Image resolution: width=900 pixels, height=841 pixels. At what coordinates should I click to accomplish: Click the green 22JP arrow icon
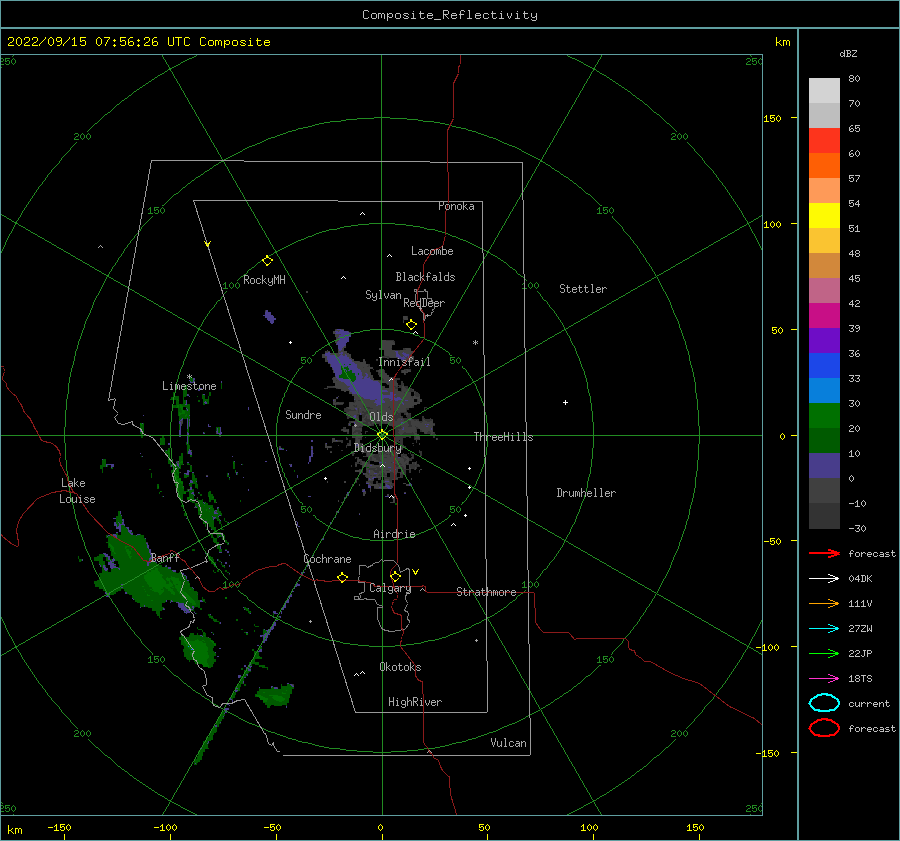tap(824, 653)
